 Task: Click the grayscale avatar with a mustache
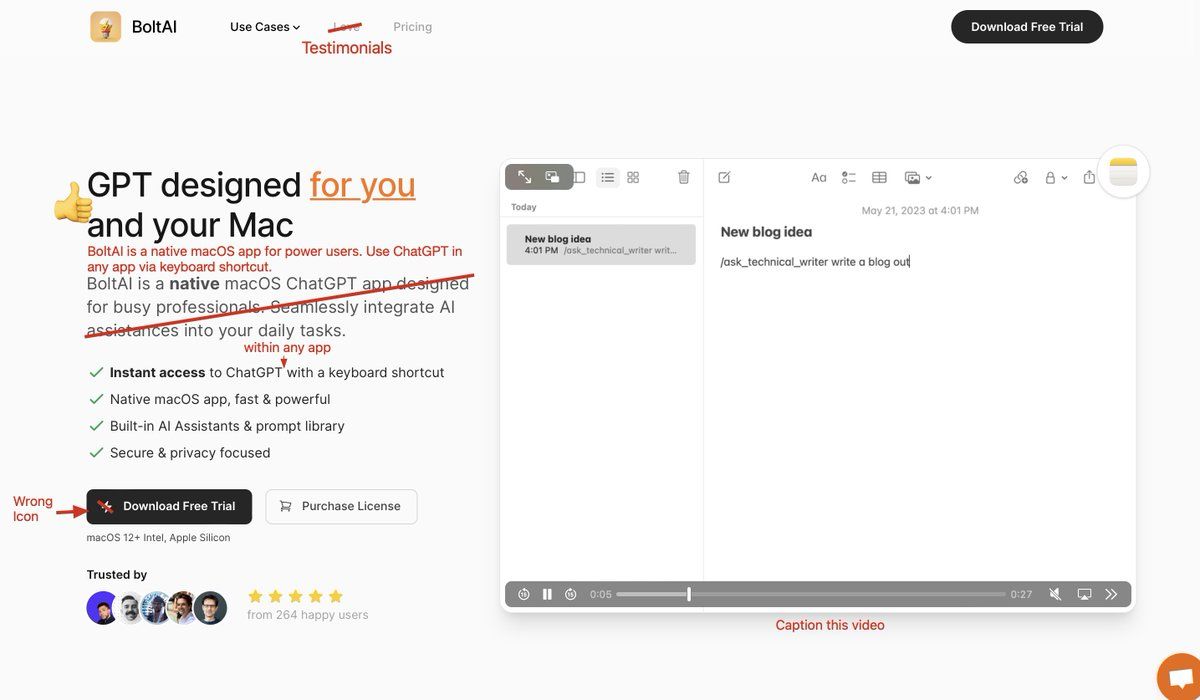pos(131,608)
